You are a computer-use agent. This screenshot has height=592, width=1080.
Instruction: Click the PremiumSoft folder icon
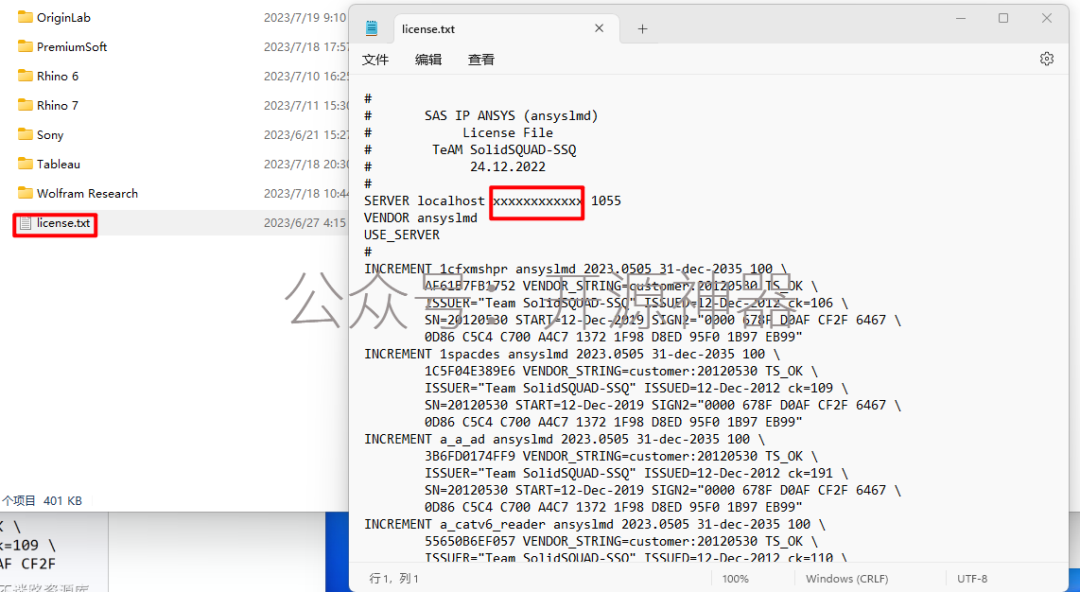tap(25, 46)
